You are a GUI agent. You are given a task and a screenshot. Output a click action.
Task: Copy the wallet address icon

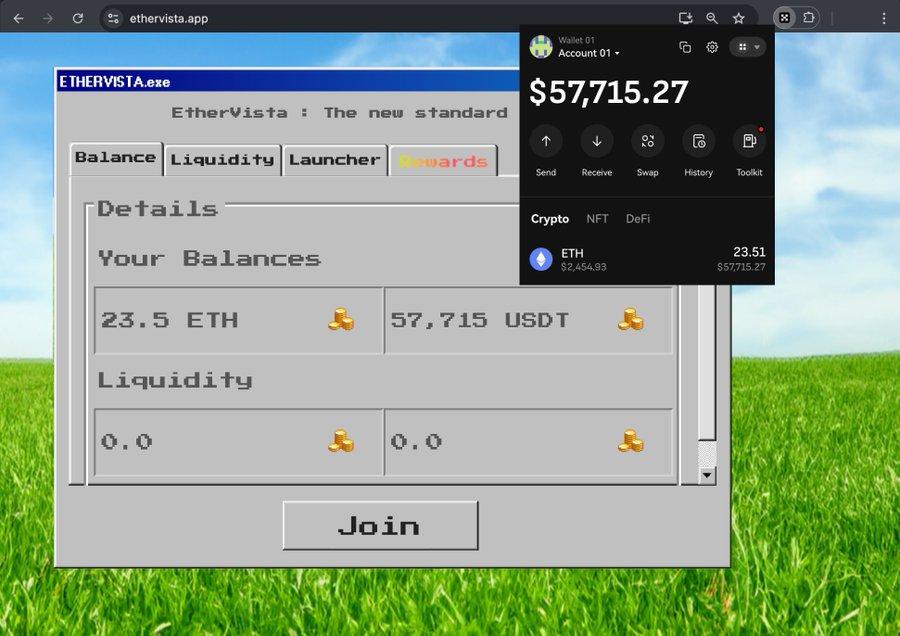685,47
